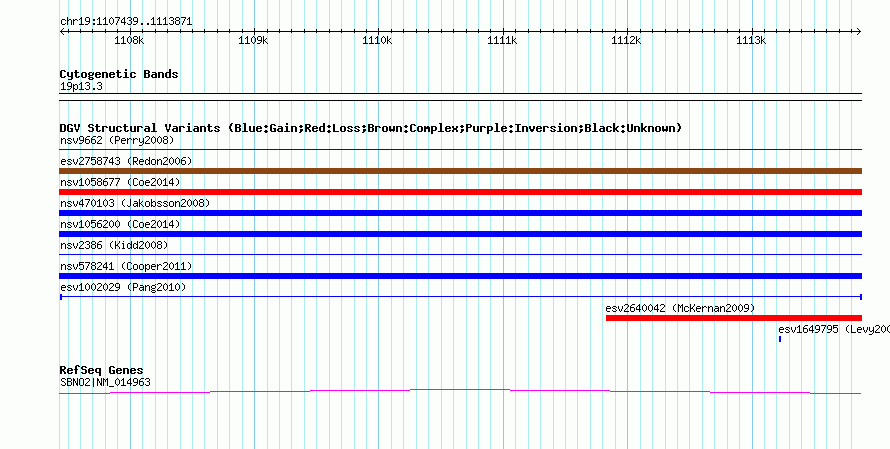Click the 19p13.3 cytogenetic band bar

[460, 97]
